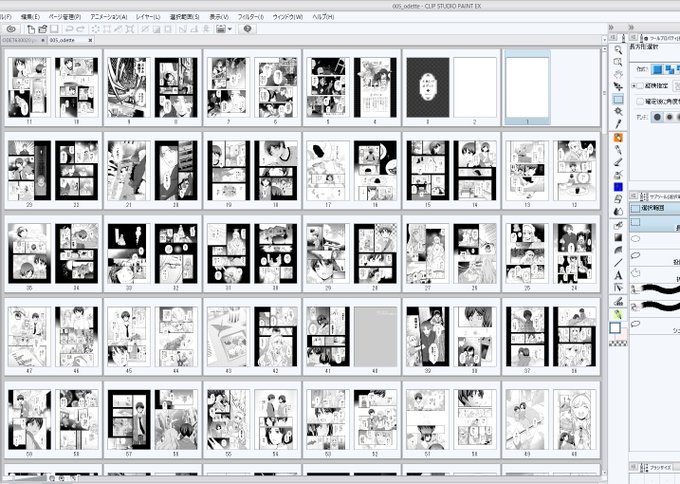The image size is (680, 484).
Task: Select the Pencil tool
Action: coord(618,150)
